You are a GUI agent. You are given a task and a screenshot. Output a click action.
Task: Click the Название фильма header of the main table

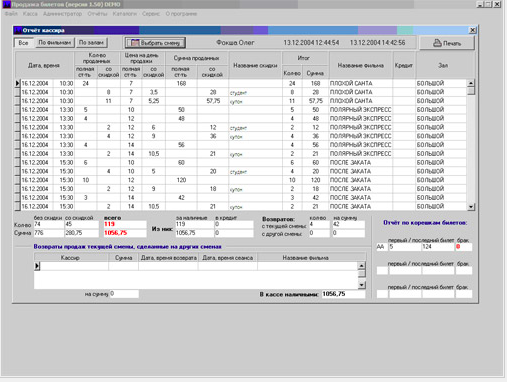click(x=361, y=65)
